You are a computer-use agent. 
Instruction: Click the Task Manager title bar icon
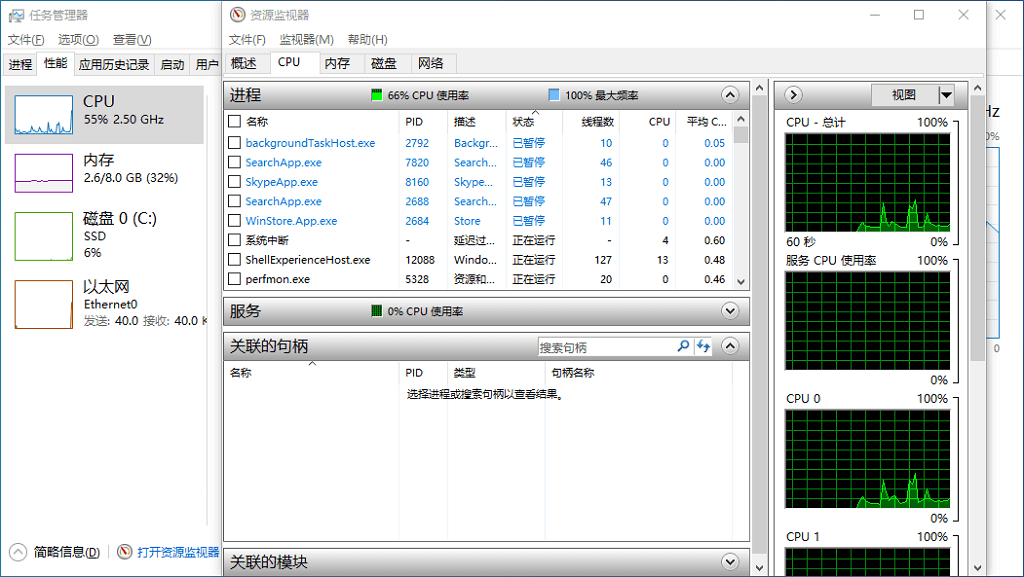(16, 14)
